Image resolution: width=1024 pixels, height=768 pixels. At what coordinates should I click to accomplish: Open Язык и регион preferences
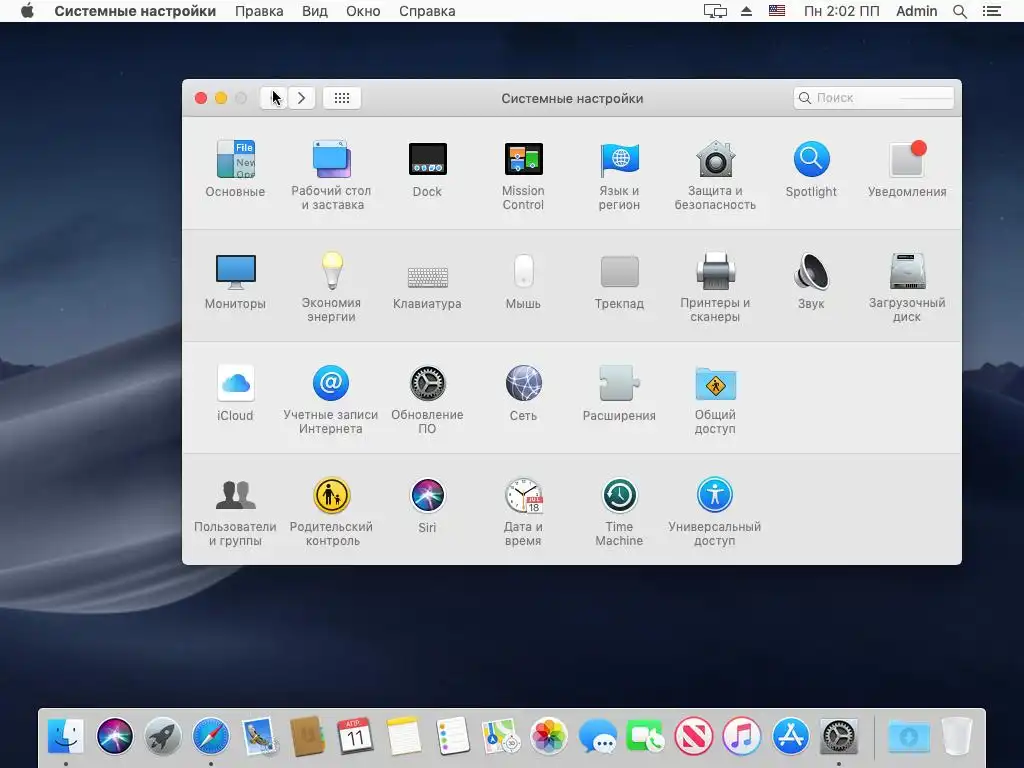point(619,175)
